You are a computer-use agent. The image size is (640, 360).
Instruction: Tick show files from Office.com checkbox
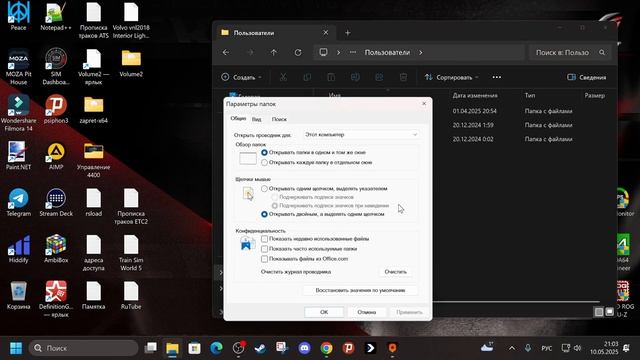point(264,259)
